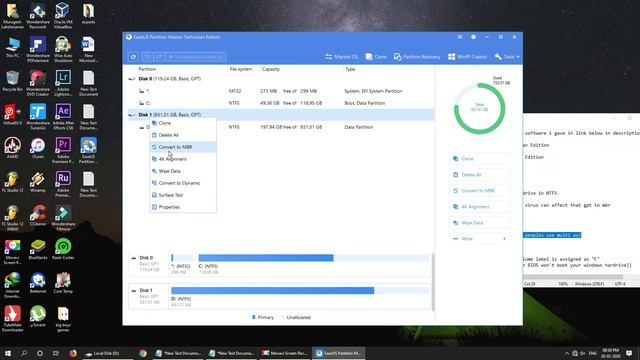Expand the Tools dropdown in toolbar
This screenshot has width=640, height=360.
pyautogui.click(x=507, y=57)
